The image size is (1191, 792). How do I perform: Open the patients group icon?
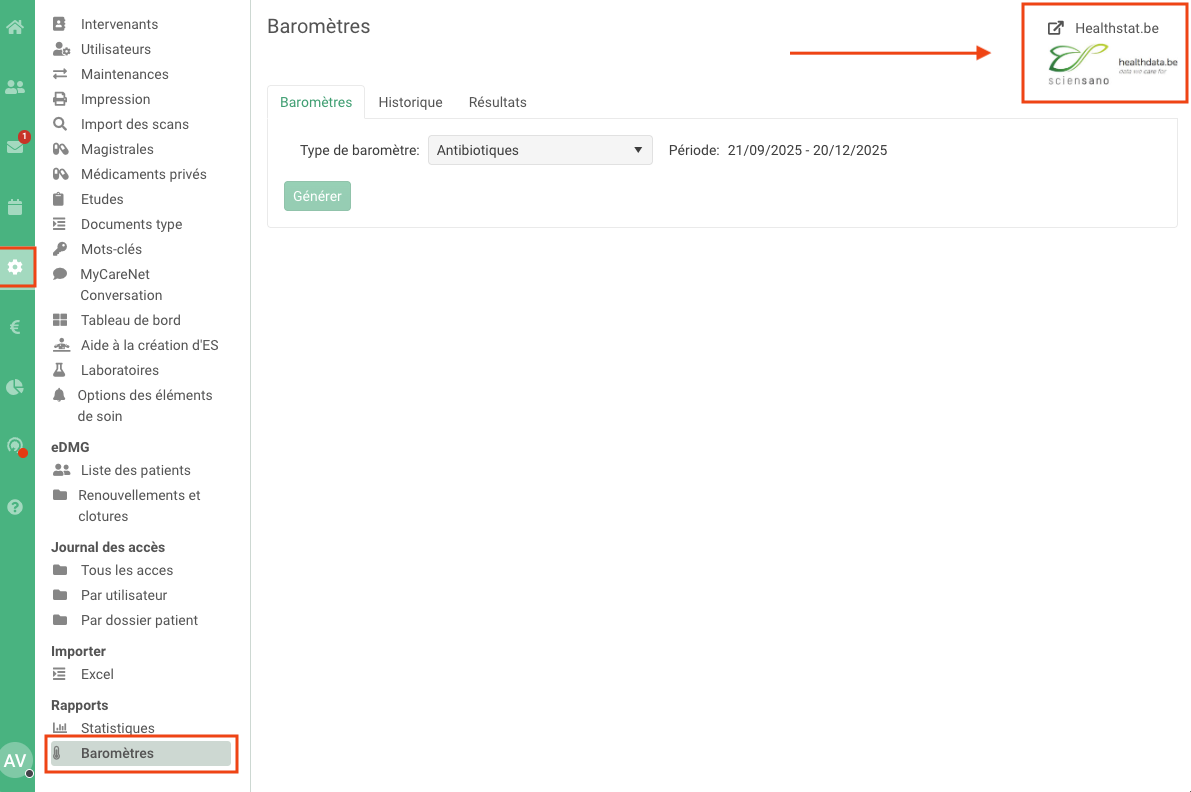[15, 87]
